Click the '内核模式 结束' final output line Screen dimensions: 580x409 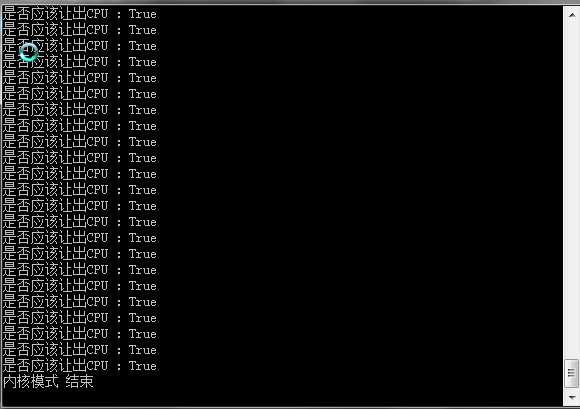[48, 382]
